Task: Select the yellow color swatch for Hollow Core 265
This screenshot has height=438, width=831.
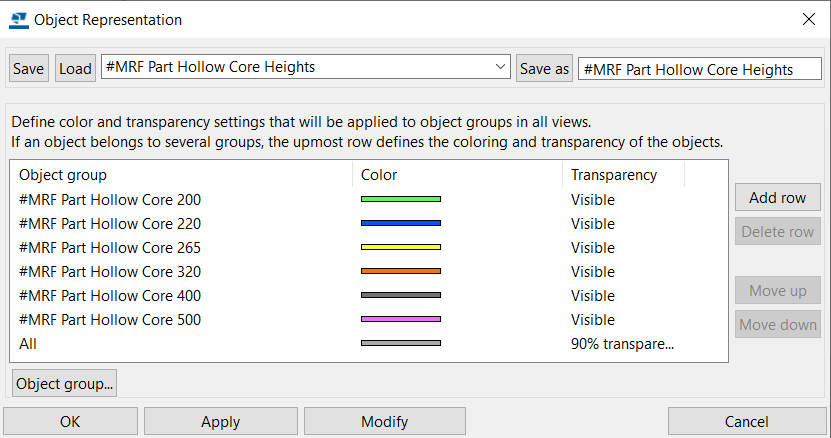Action: (401, 247)
